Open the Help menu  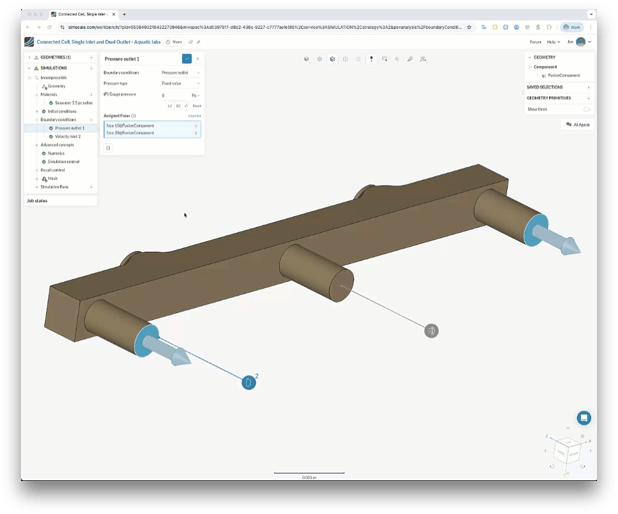(x=554, y=42)
